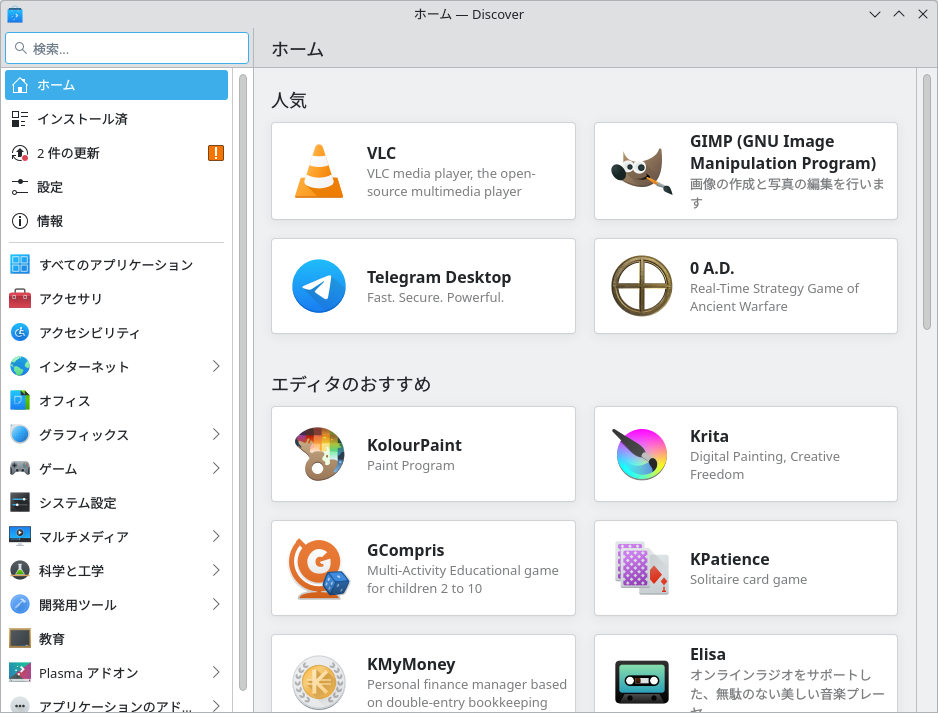The width and height of the screenshot is (938, 713).
Task: Click the マルチメディア monitor icon
Action: [20, 536]
